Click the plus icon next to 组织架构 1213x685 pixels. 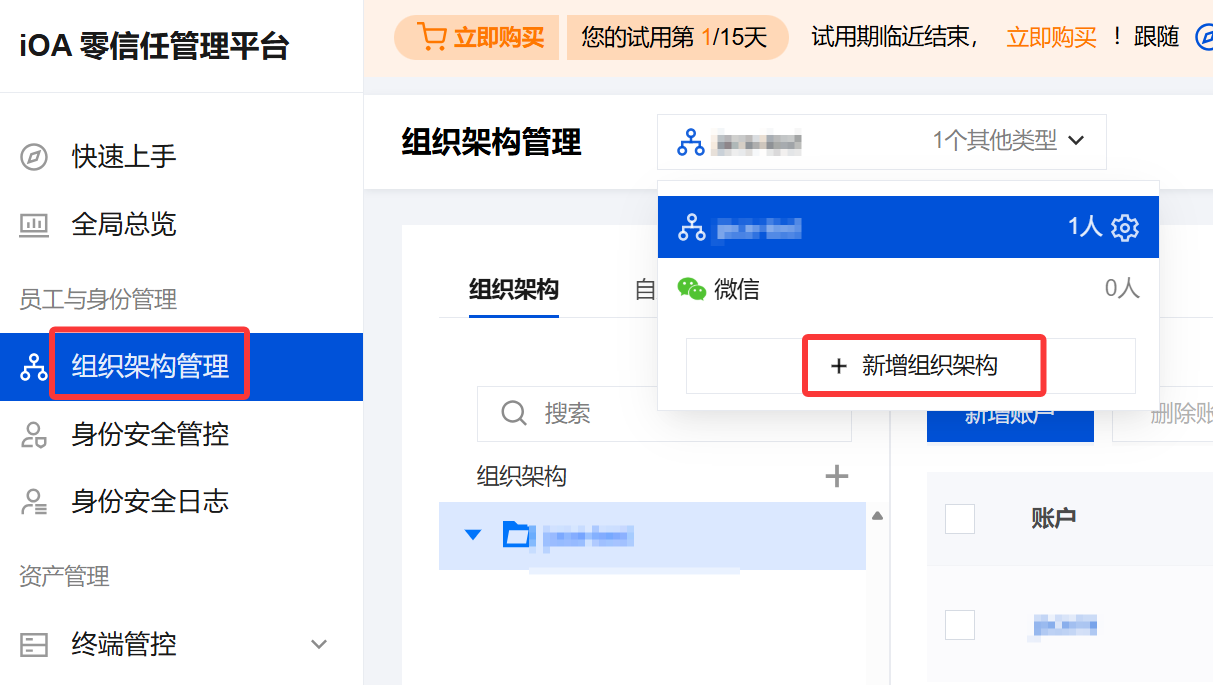[x=836, y=476]
